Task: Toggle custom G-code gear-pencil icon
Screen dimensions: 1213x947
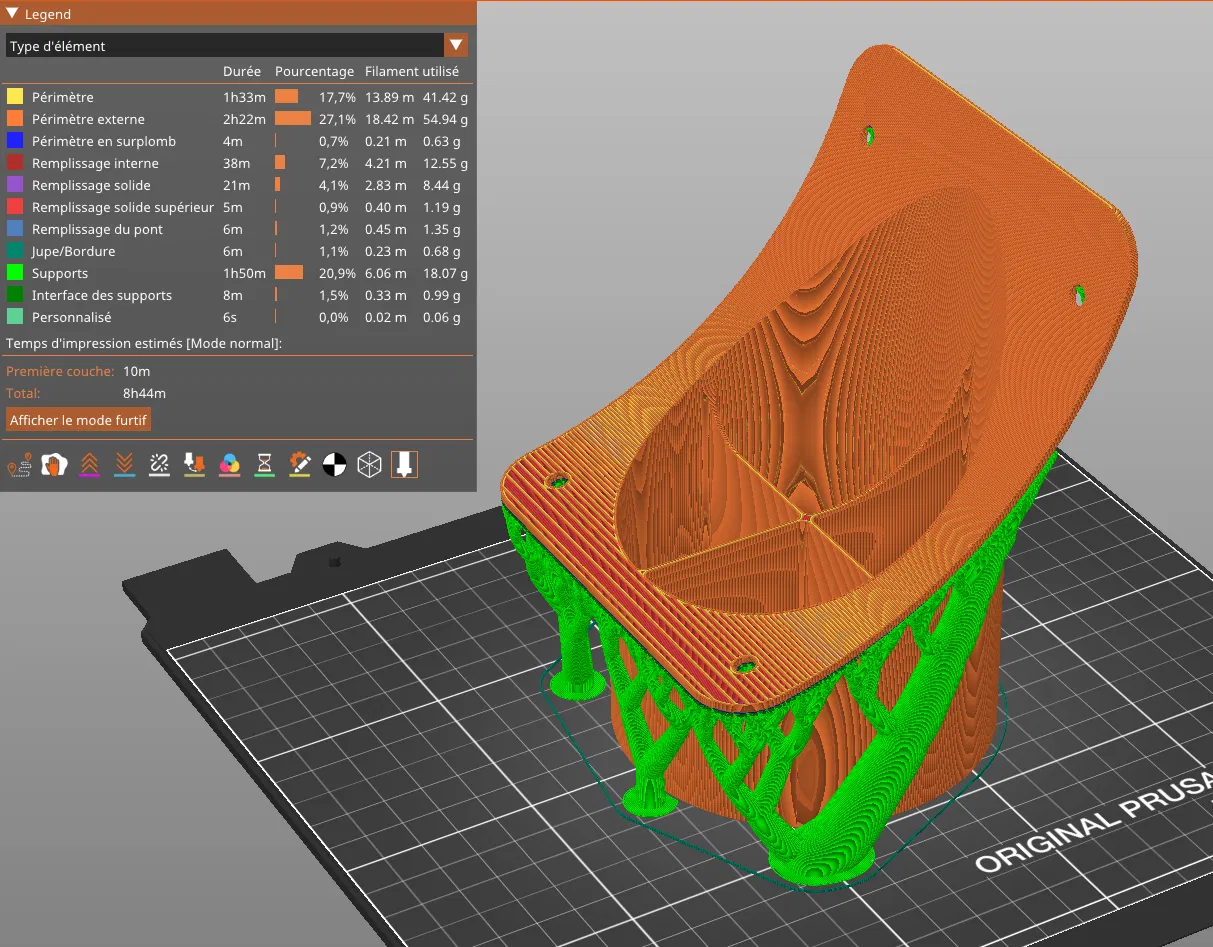Action: click(299, 465)
